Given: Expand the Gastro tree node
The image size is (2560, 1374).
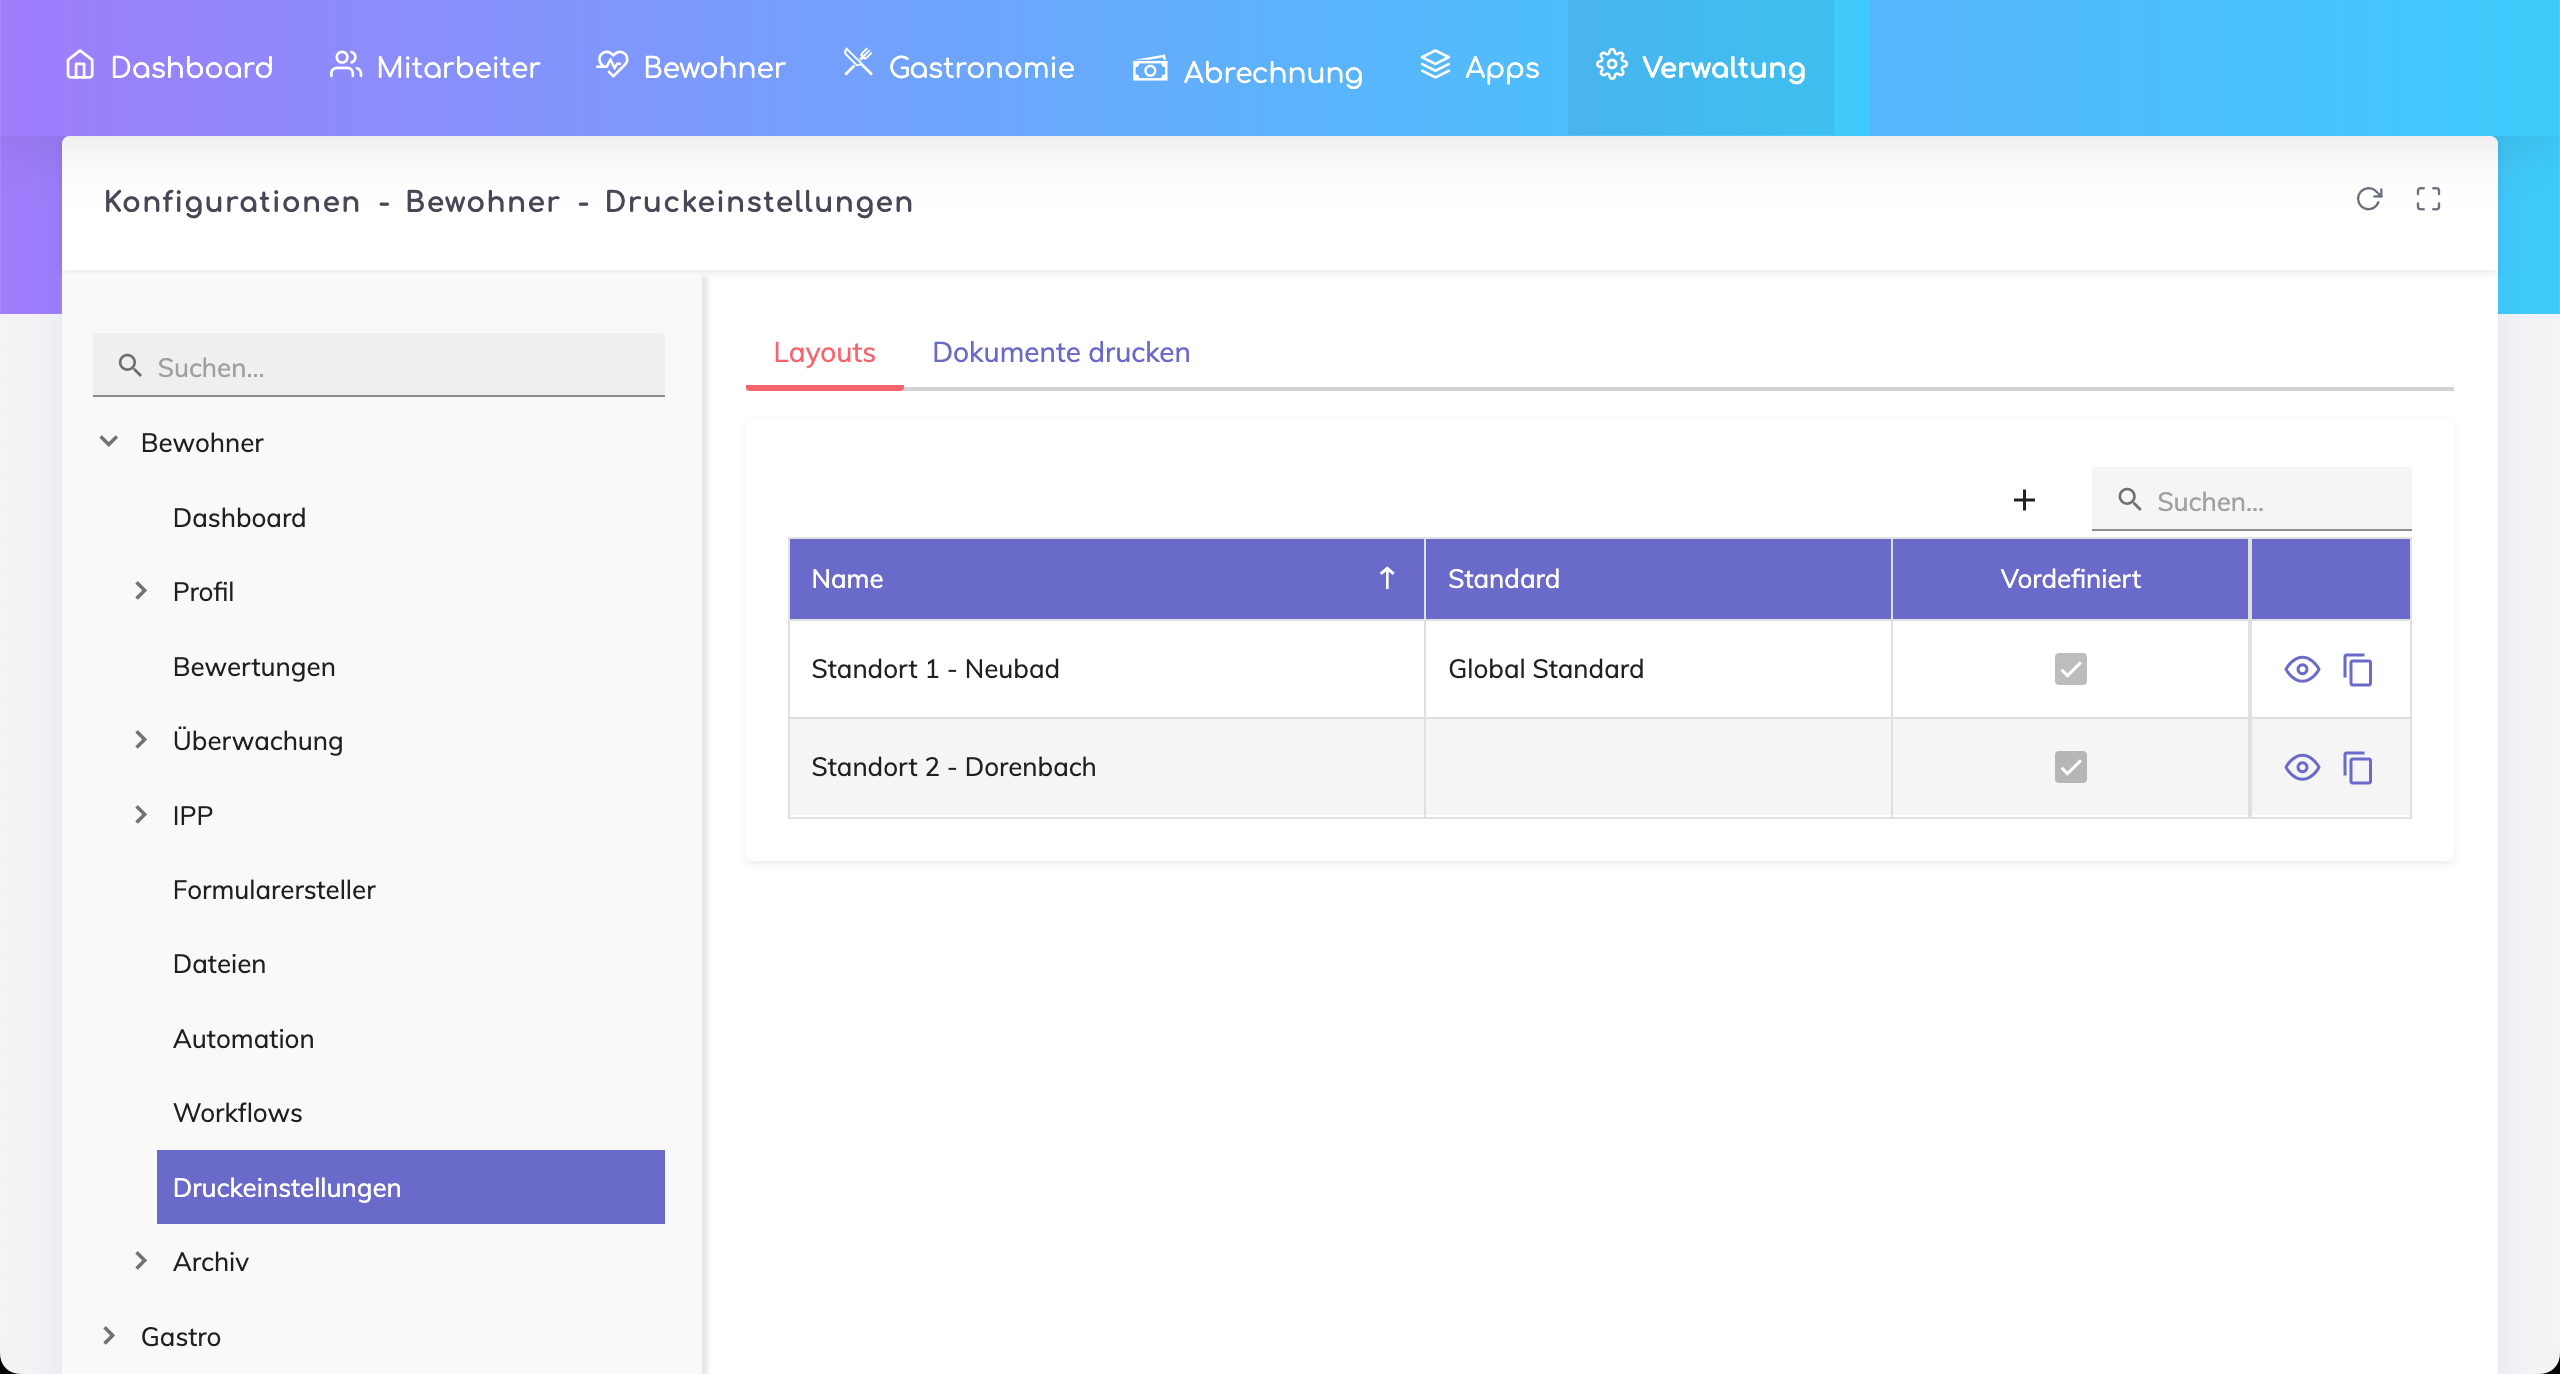Looking at the screenshot, I should pyautogui.click(x=109, y=1336).
